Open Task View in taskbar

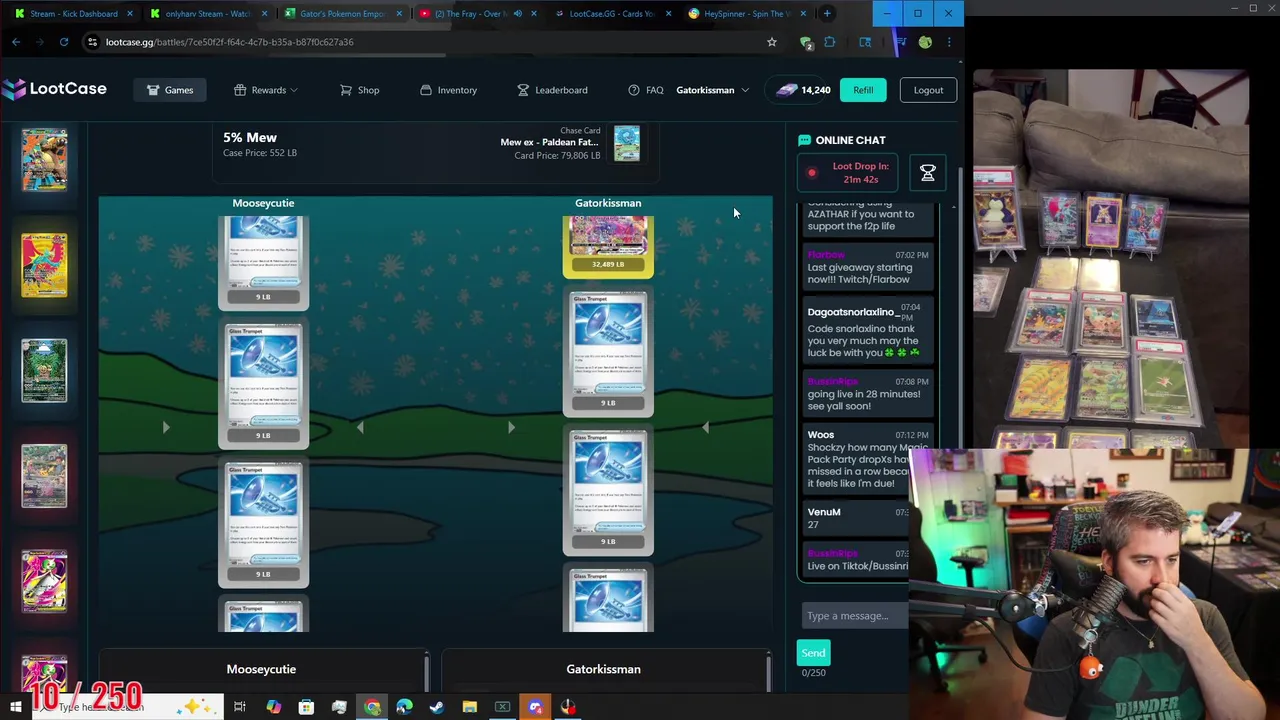pos(240,708)
